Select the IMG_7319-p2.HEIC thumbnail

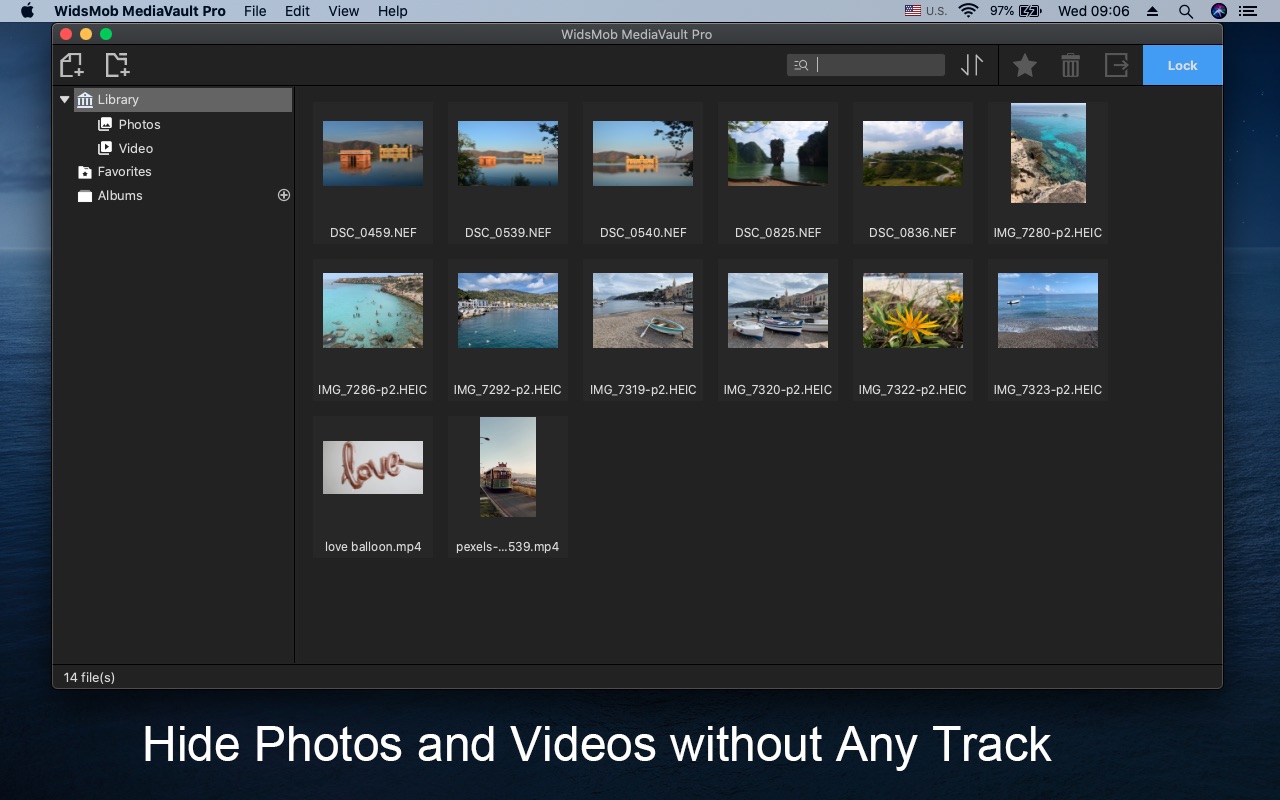tap(643, 310)
